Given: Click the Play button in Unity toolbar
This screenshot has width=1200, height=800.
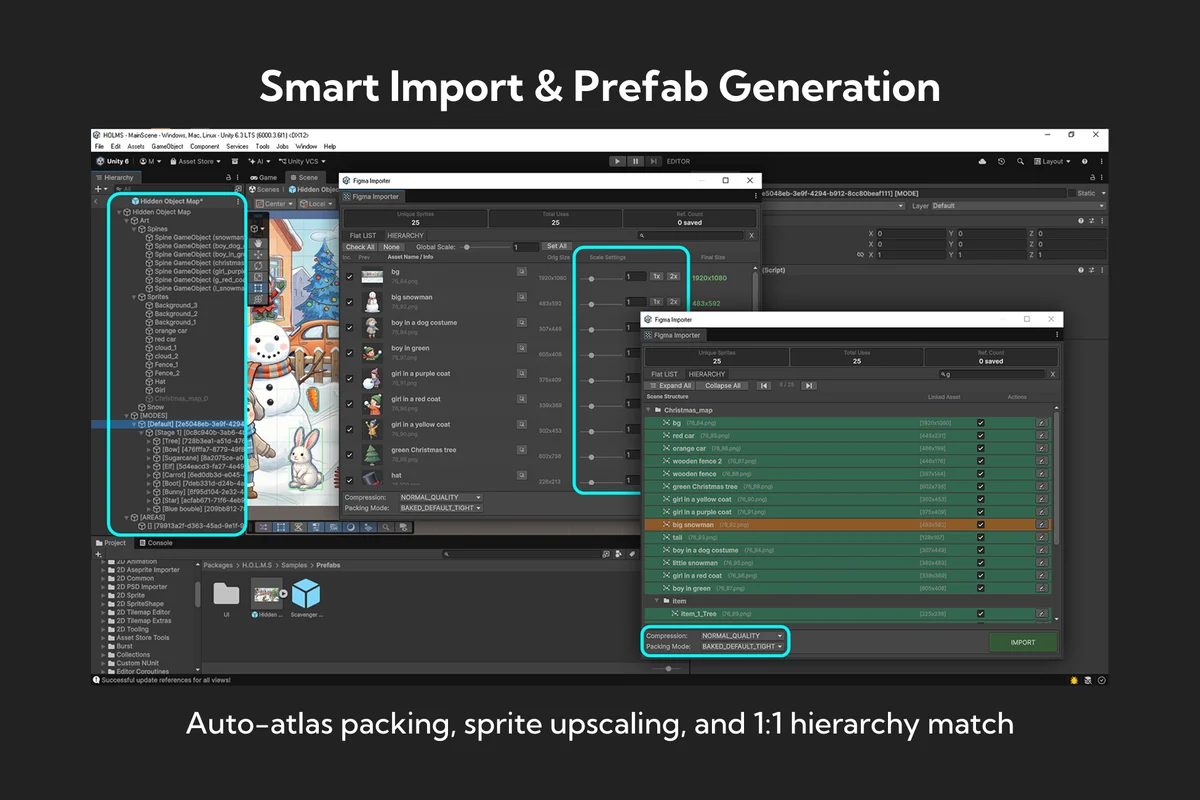Looking at the screenshot, I should (x=618, y=161).
